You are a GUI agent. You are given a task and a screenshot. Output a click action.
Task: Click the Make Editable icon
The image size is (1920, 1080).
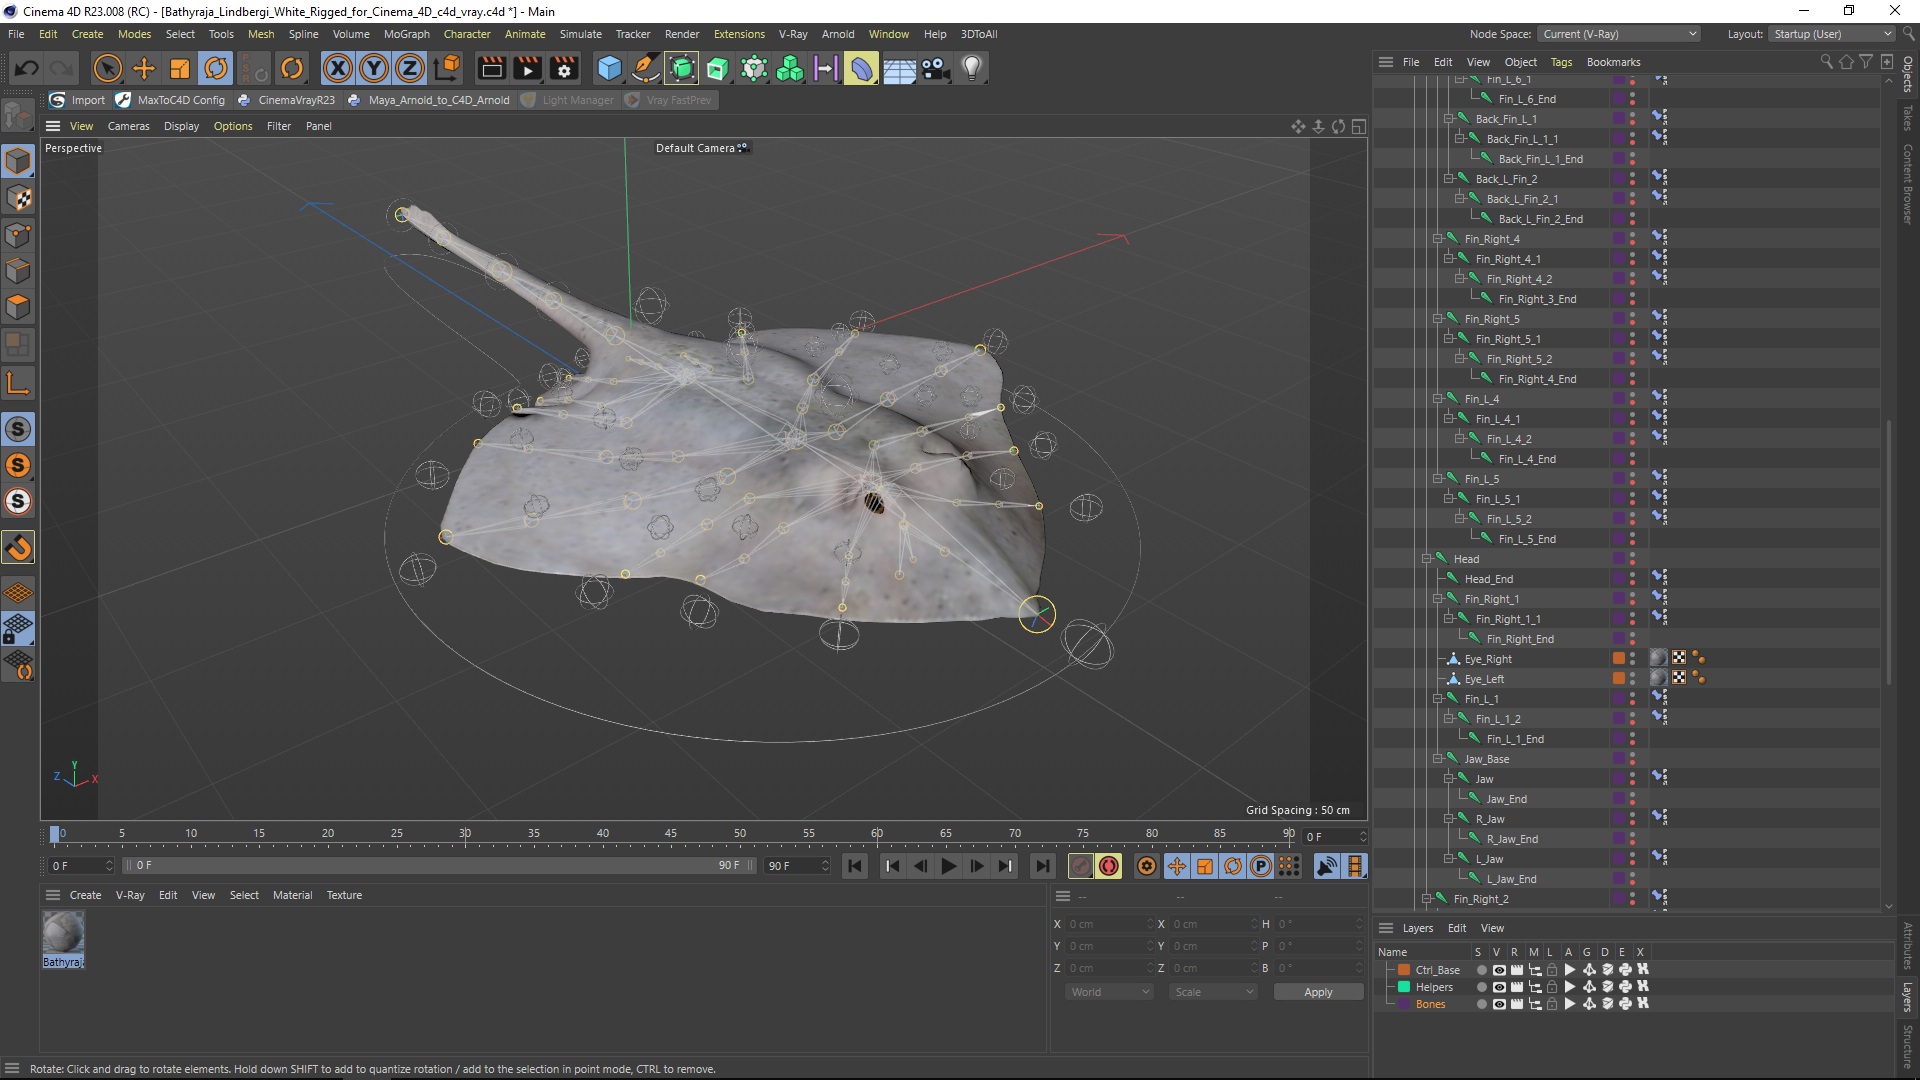coord(18,117)
